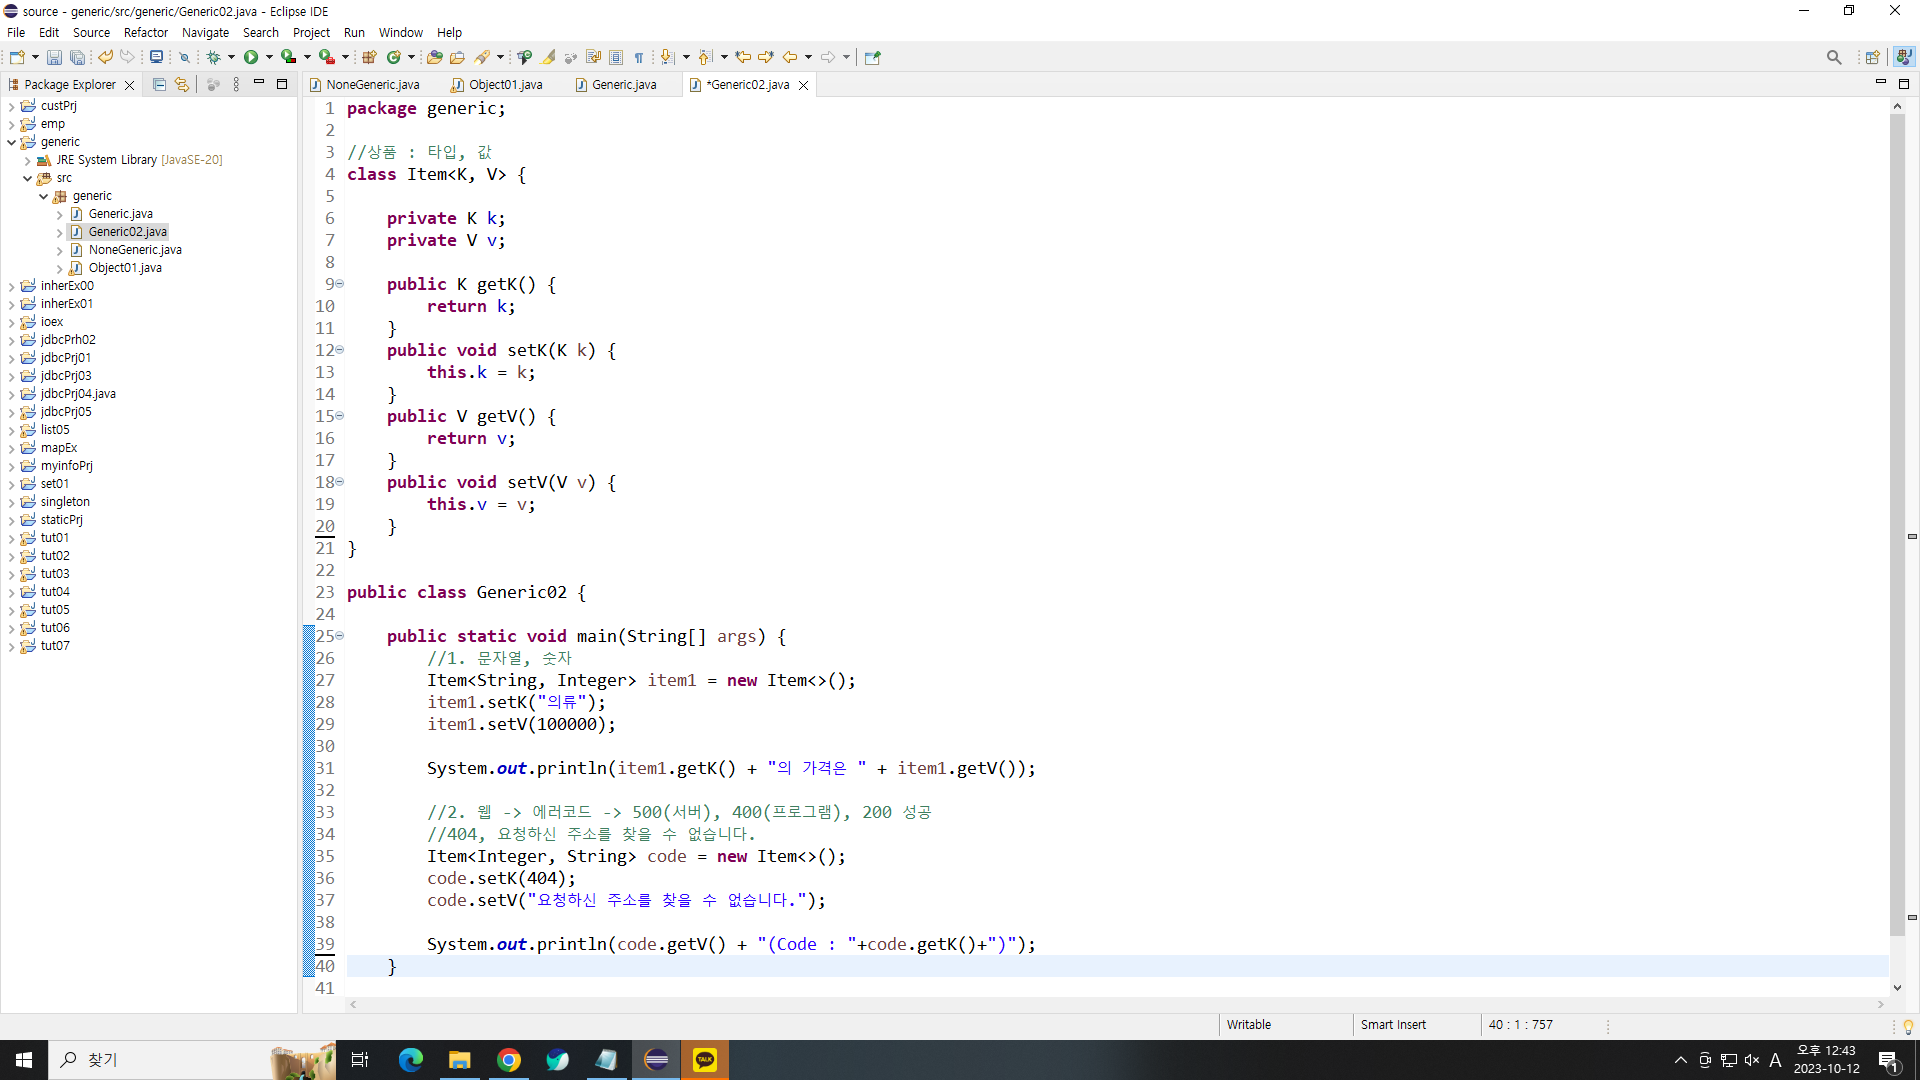The width and height of the screenshot is (1920, 1080).
Task: Switch to the NoneGeneric.java editor tab
Action: coord(372,85)
